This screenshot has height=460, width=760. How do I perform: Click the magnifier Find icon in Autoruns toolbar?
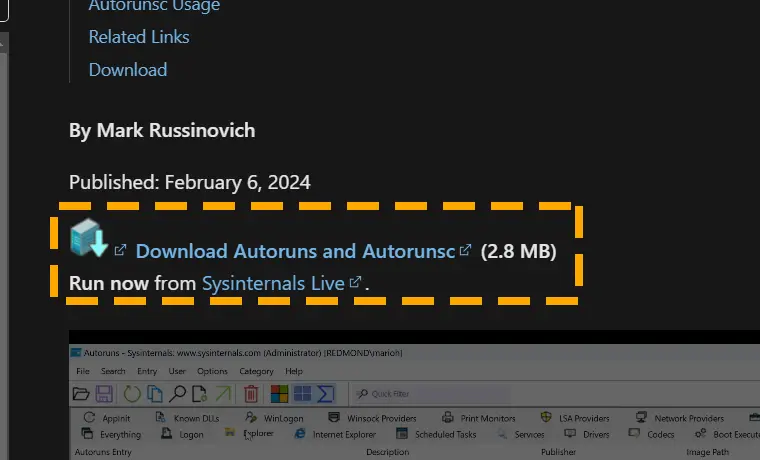click(177, 394)
